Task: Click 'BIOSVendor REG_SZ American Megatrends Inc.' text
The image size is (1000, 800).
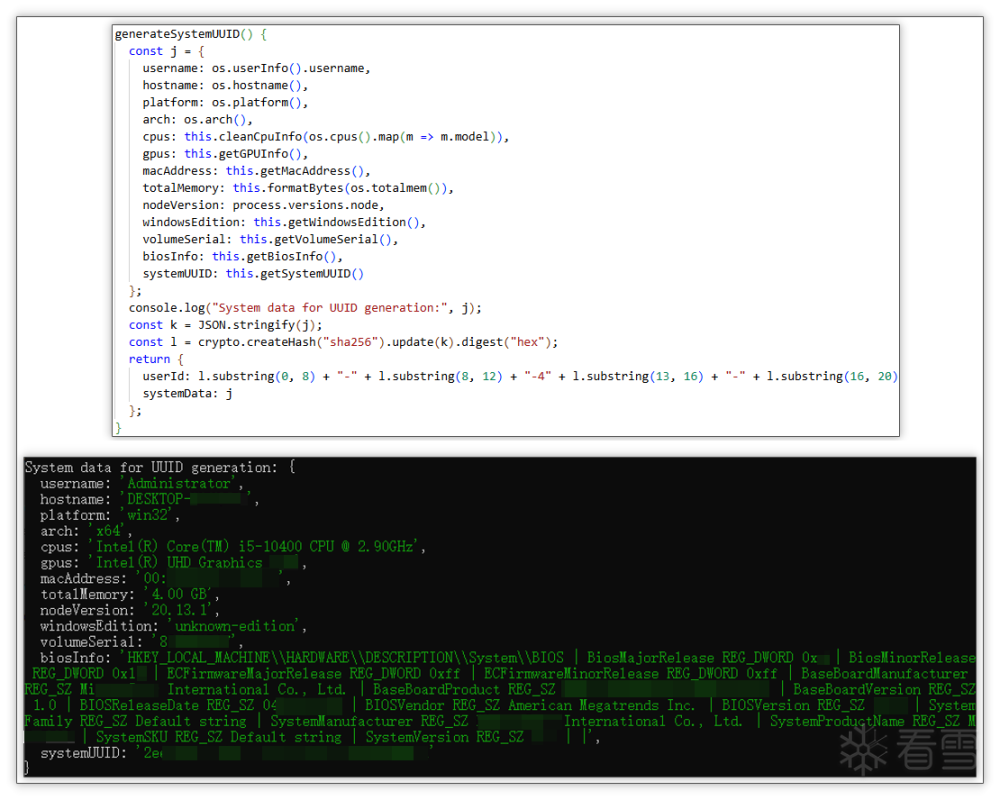Action: pos(530,706)
